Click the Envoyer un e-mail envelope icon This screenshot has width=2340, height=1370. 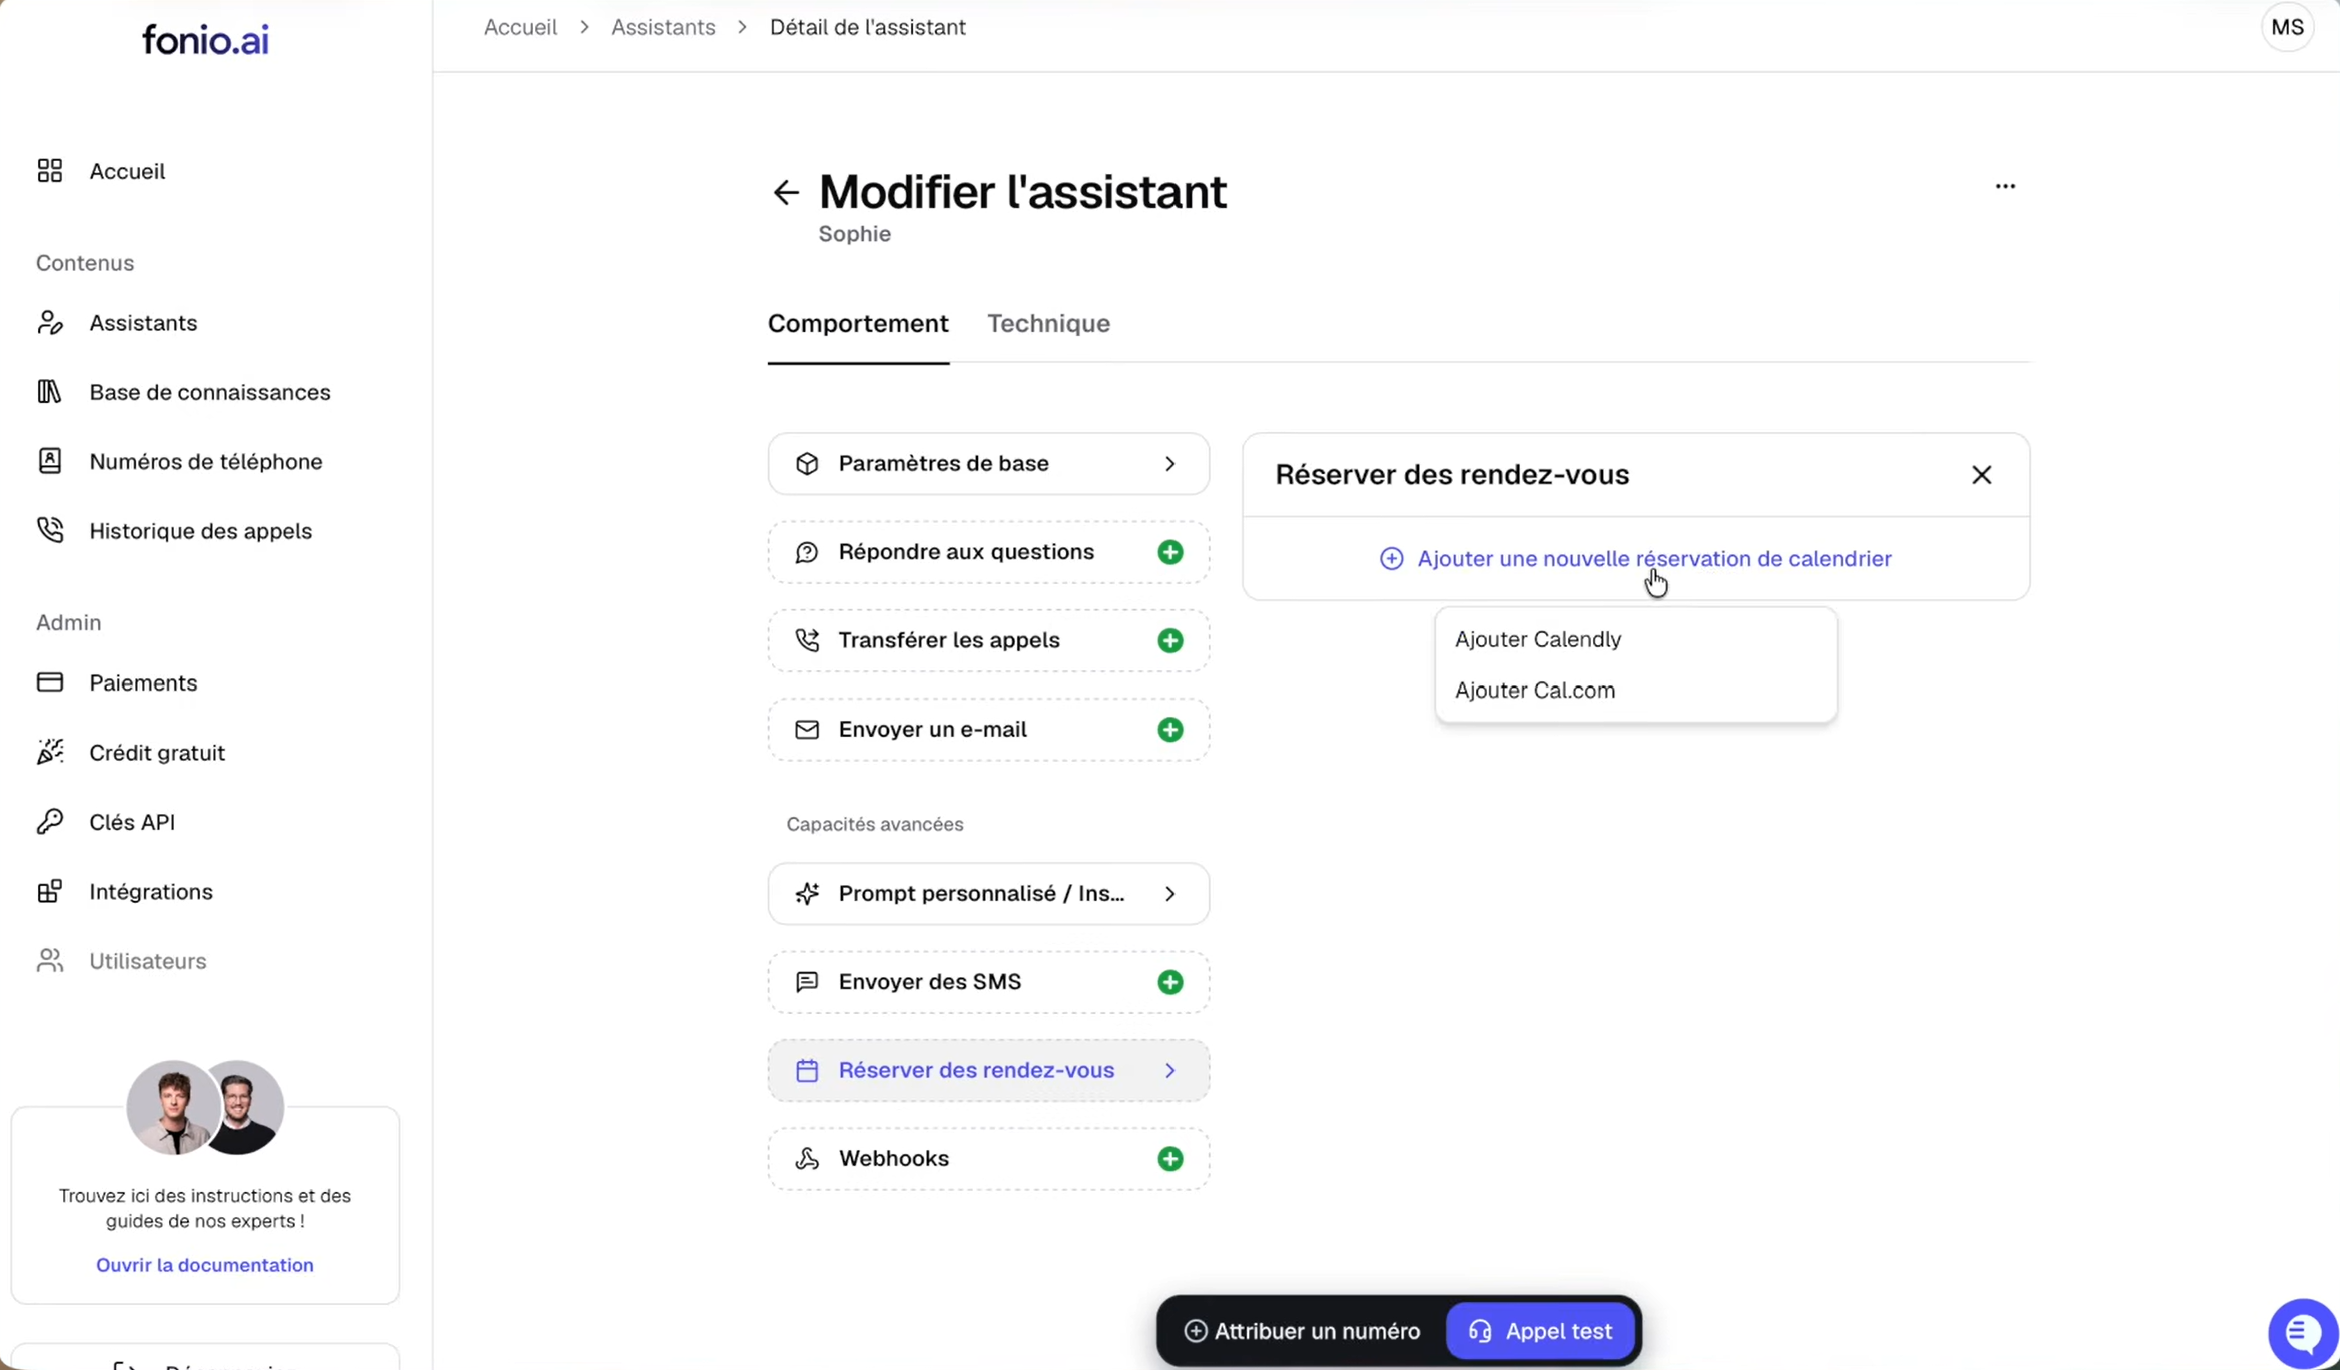[807, 730]
